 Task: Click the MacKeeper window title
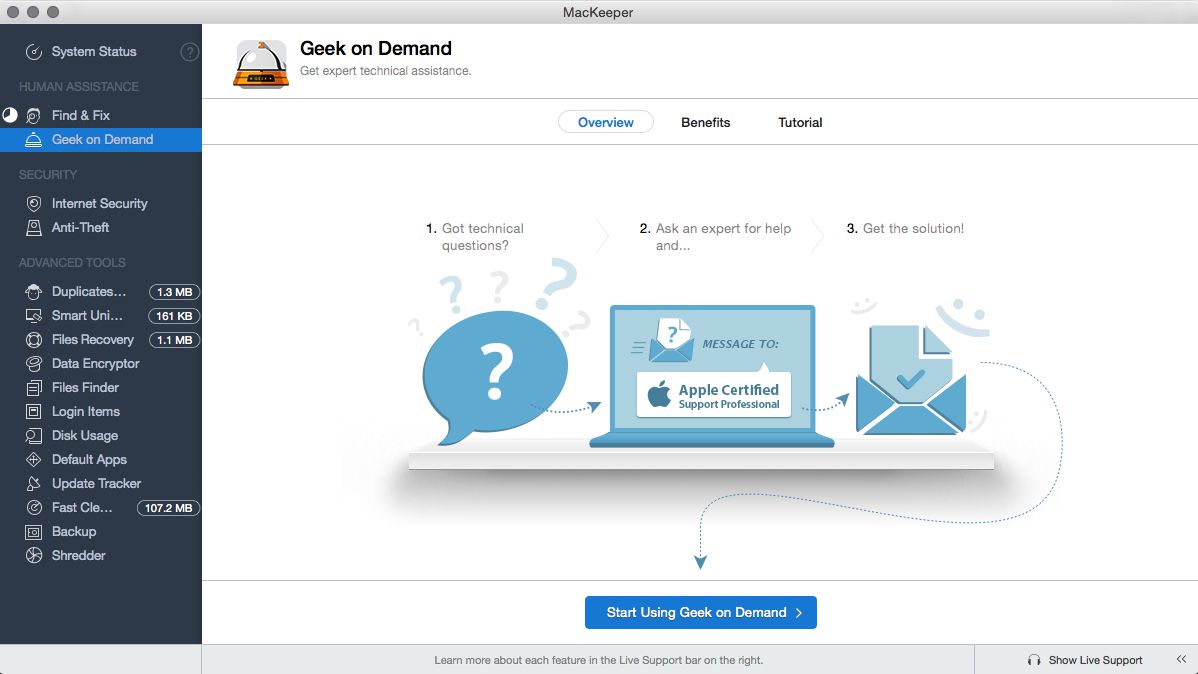[598, 12]
